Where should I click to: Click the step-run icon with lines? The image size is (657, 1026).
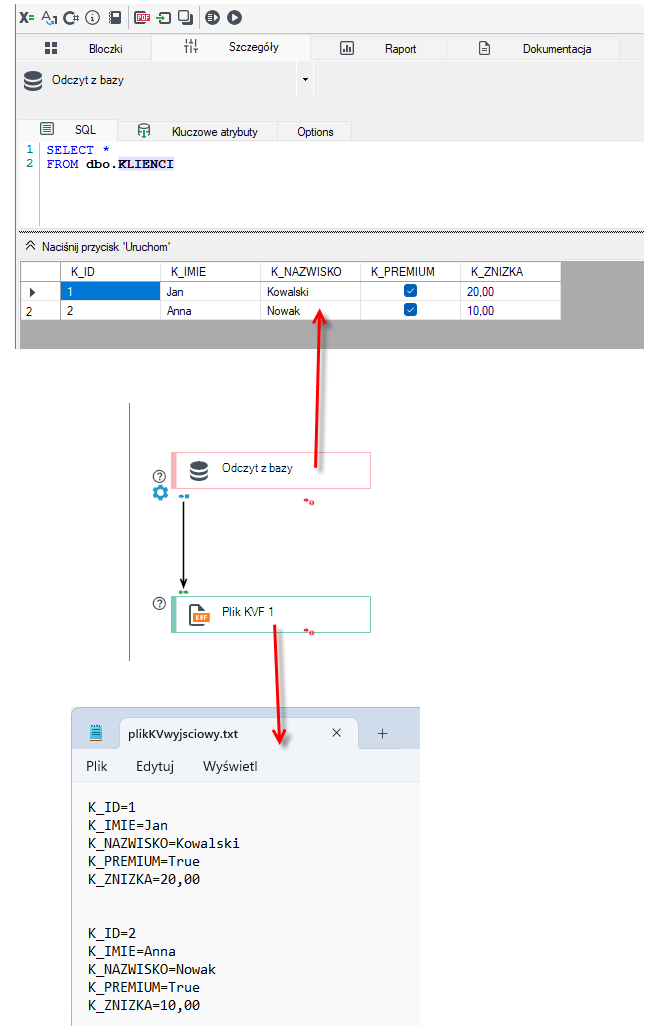tap(212, 18)
